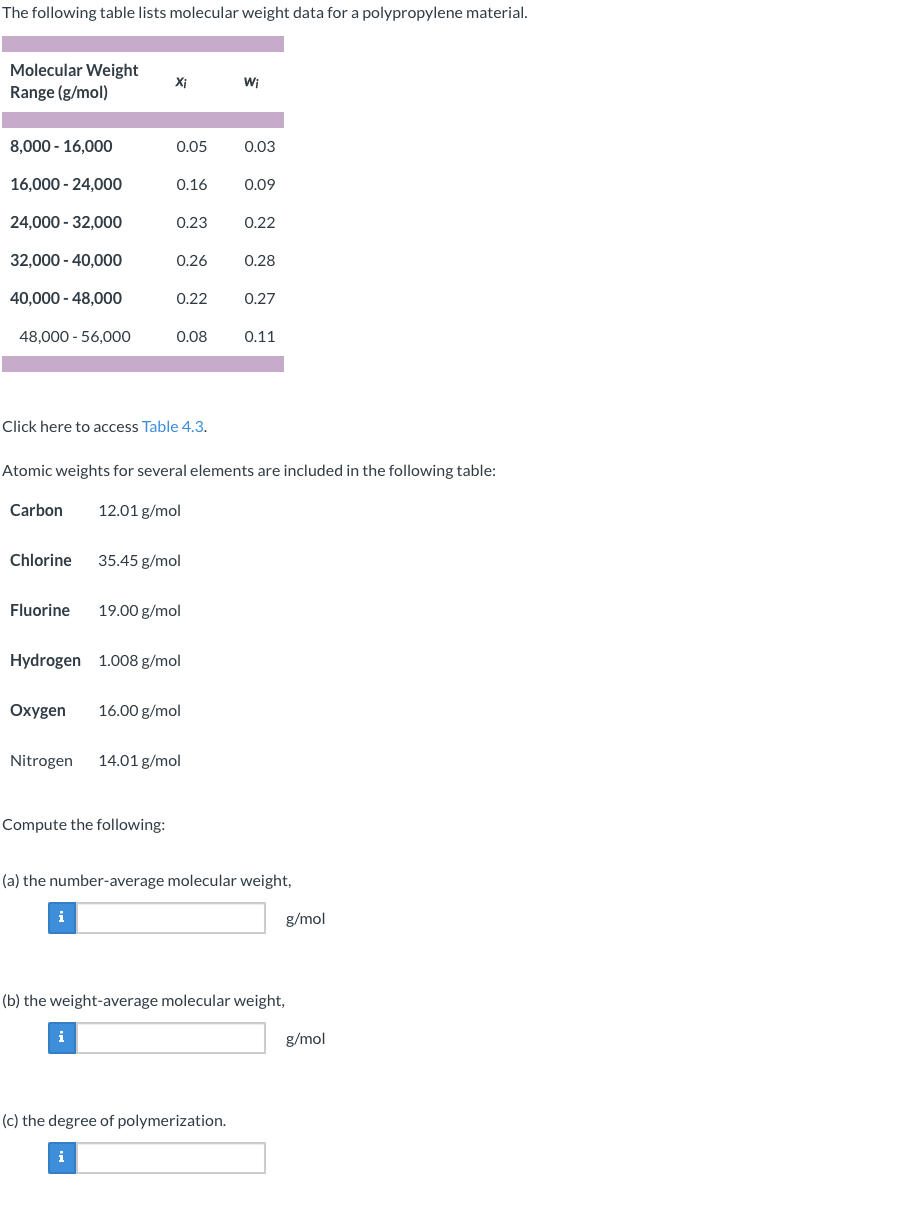Screen dimensions: 924x1216
Task: Click the info icon beside the part (a) answer field
Action: tap(61, 917)
